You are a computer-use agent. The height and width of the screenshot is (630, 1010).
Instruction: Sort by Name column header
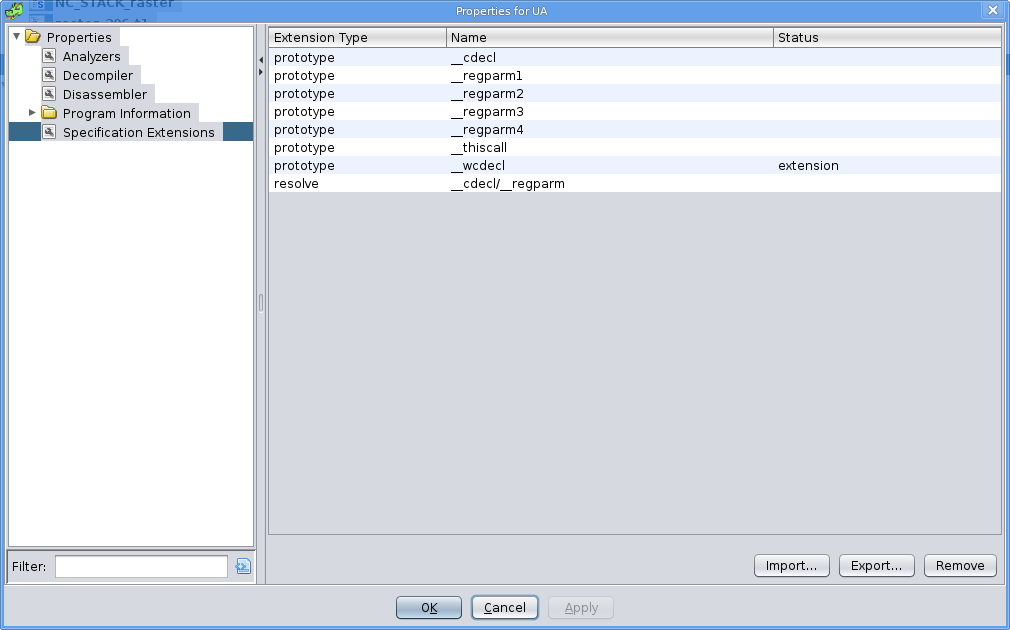[x=610, y=37]
